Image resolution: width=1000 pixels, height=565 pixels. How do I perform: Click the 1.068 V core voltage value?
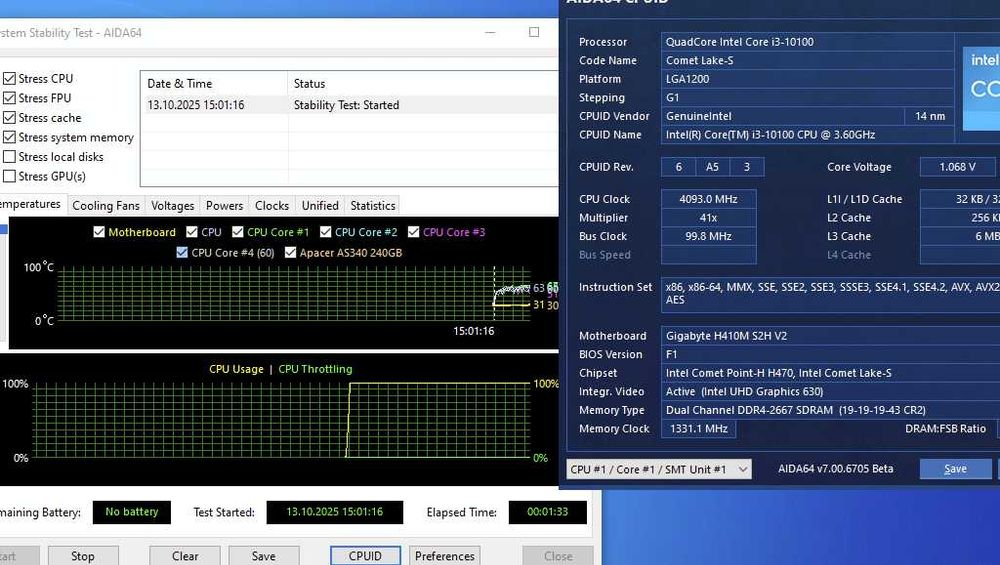(x=957, y=167)
